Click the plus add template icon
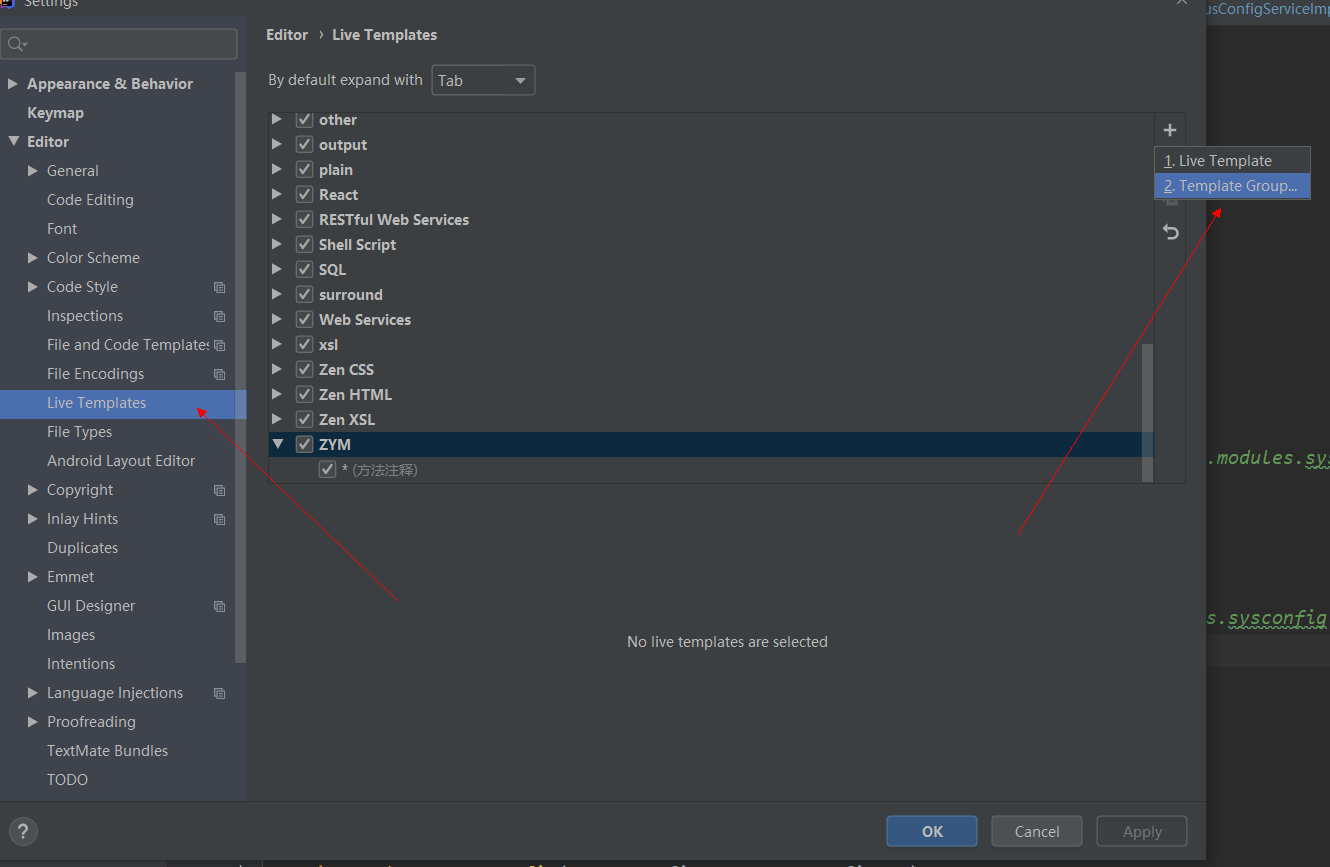 pos(1170,130)
